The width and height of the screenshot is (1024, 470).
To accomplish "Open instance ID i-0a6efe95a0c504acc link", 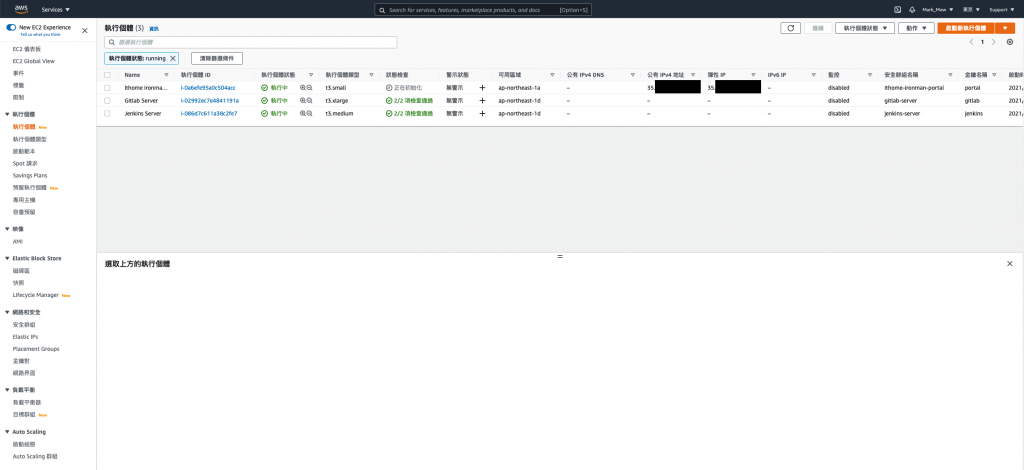I will tap(208, 87).
